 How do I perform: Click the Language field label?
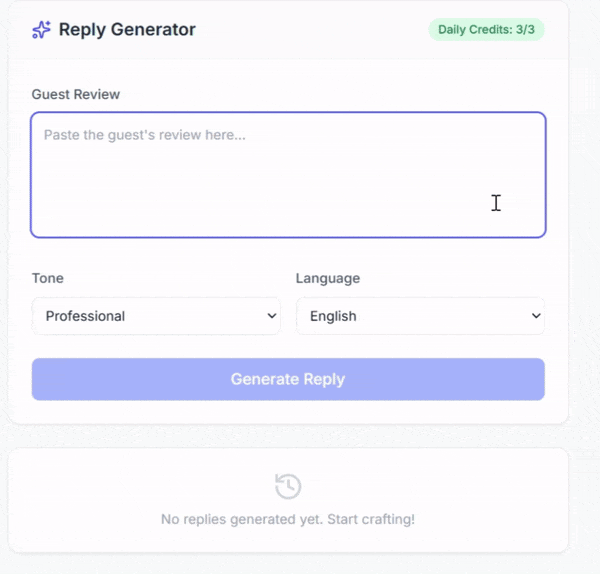(328, 278)
